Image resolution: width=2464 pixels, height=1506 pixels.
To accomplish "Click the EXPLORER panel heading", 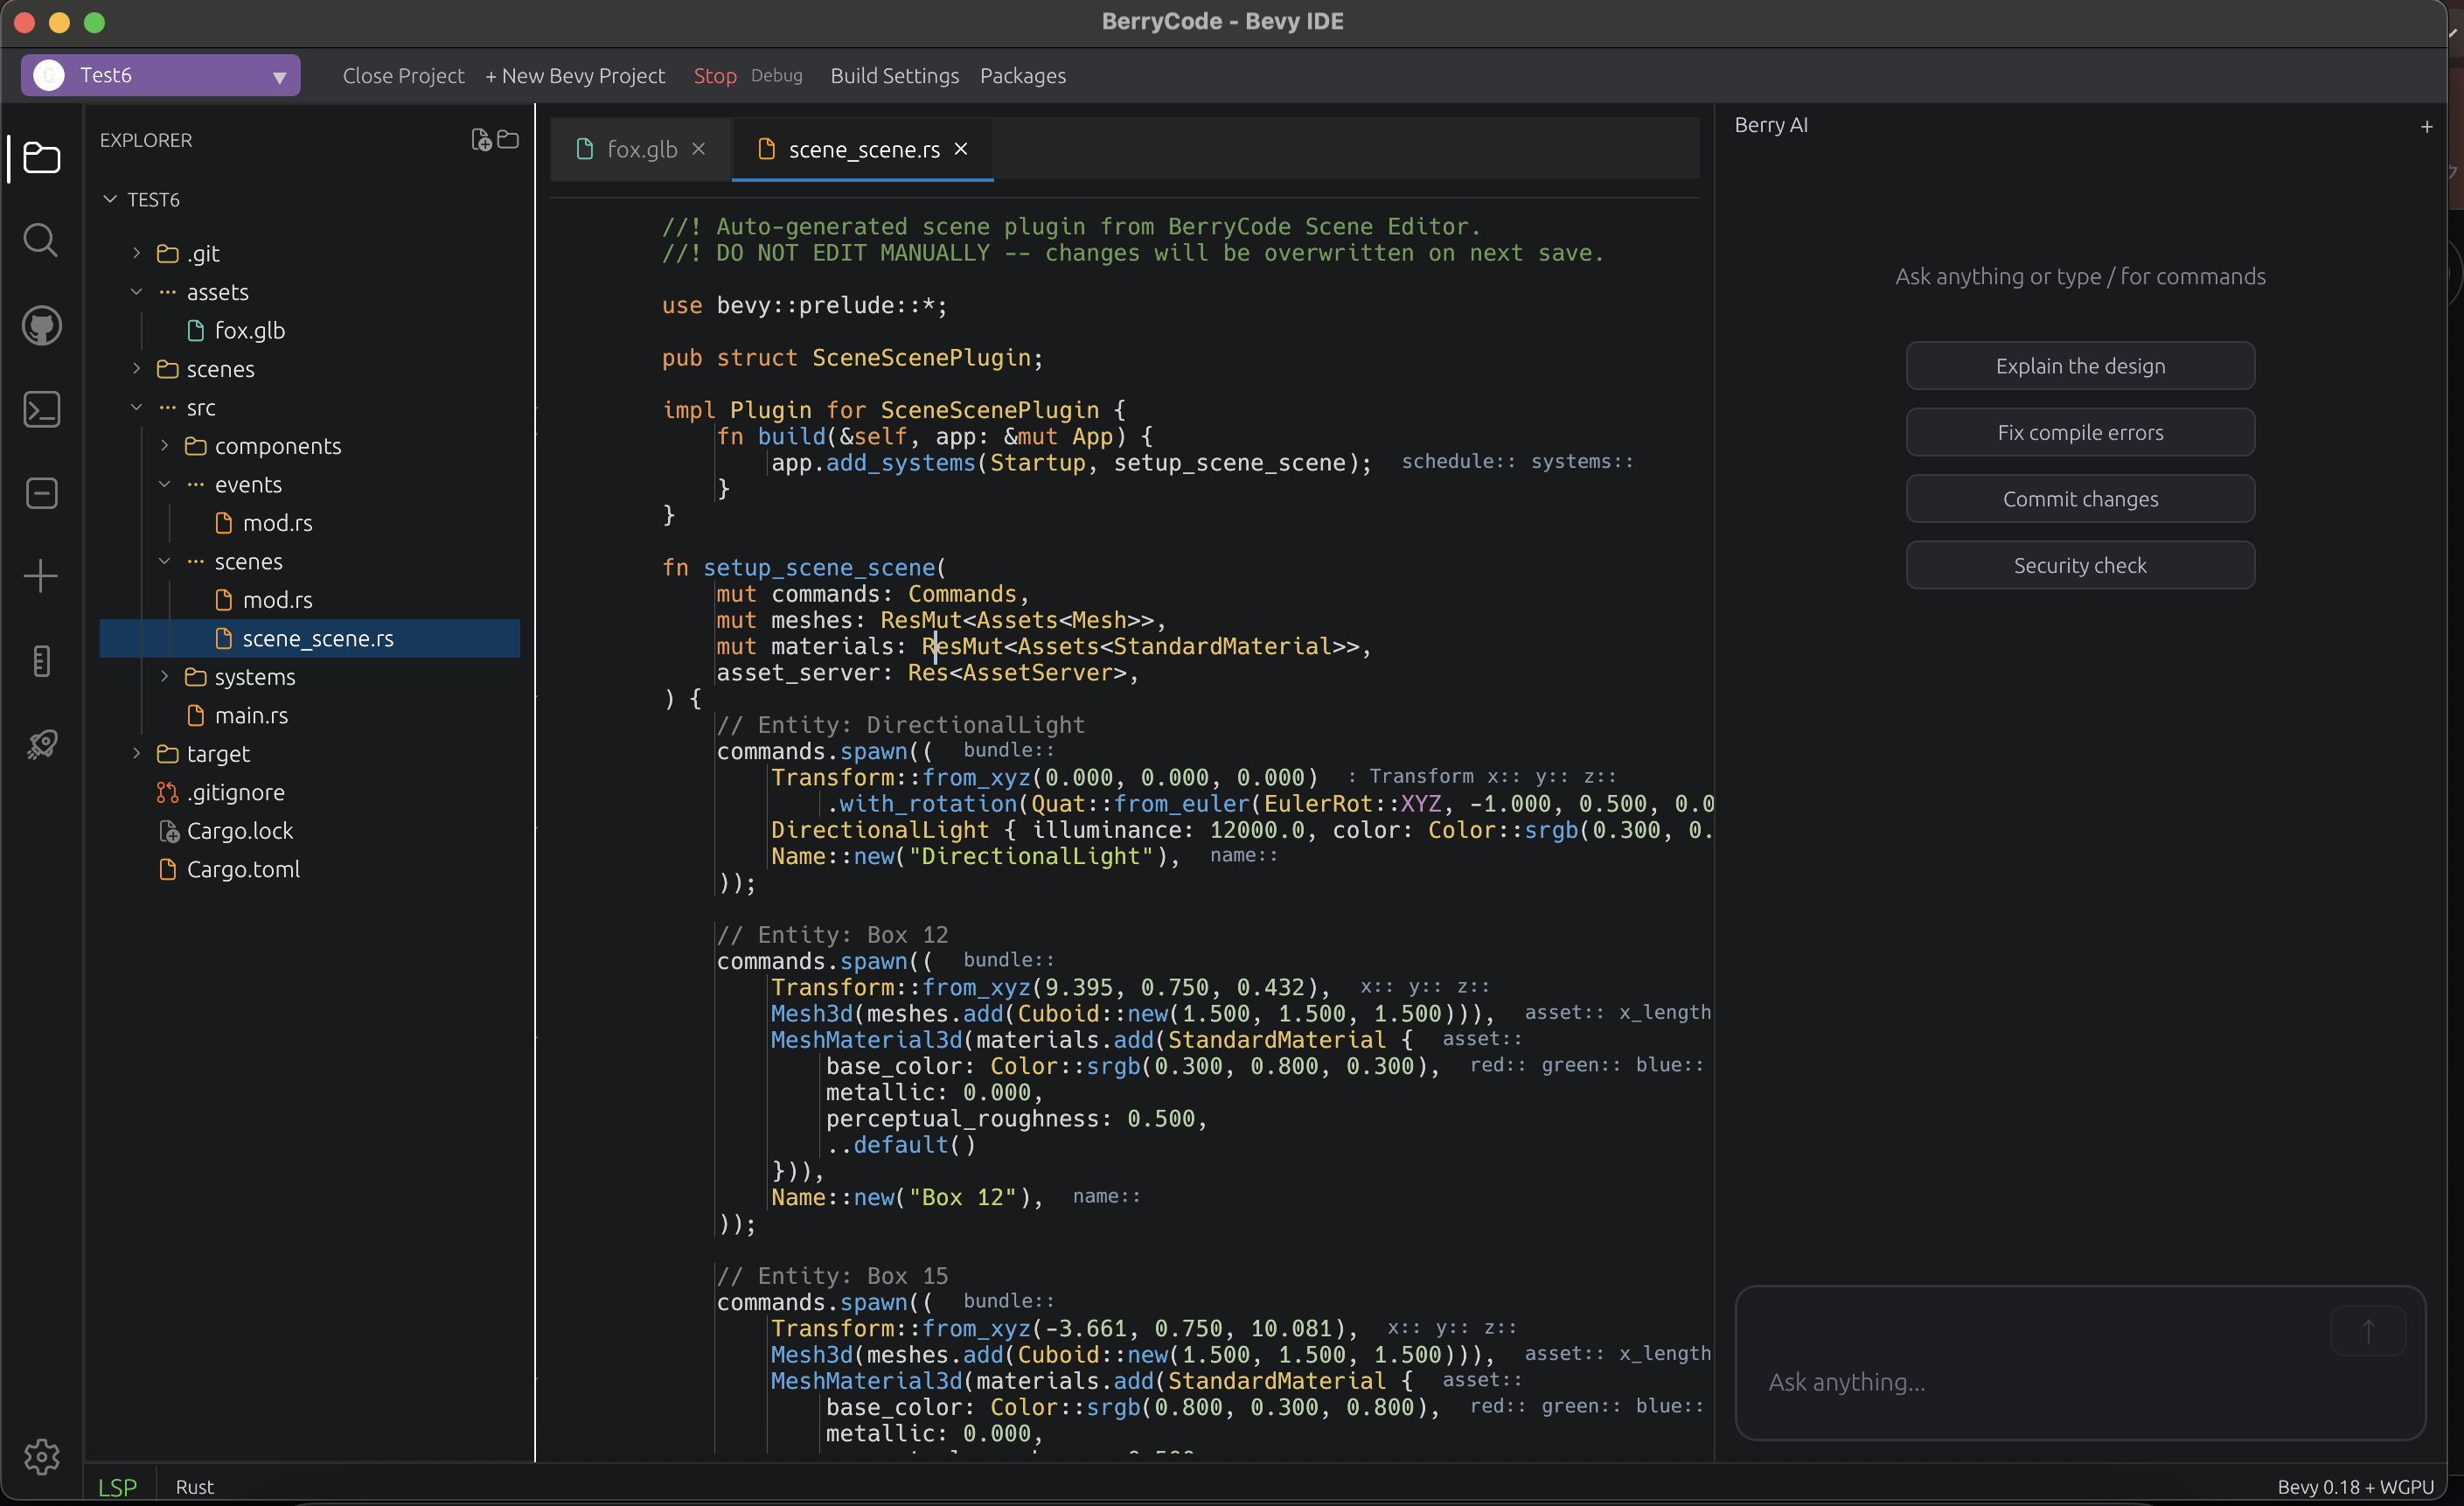I will pyautogui.click(x=146, y=140).
